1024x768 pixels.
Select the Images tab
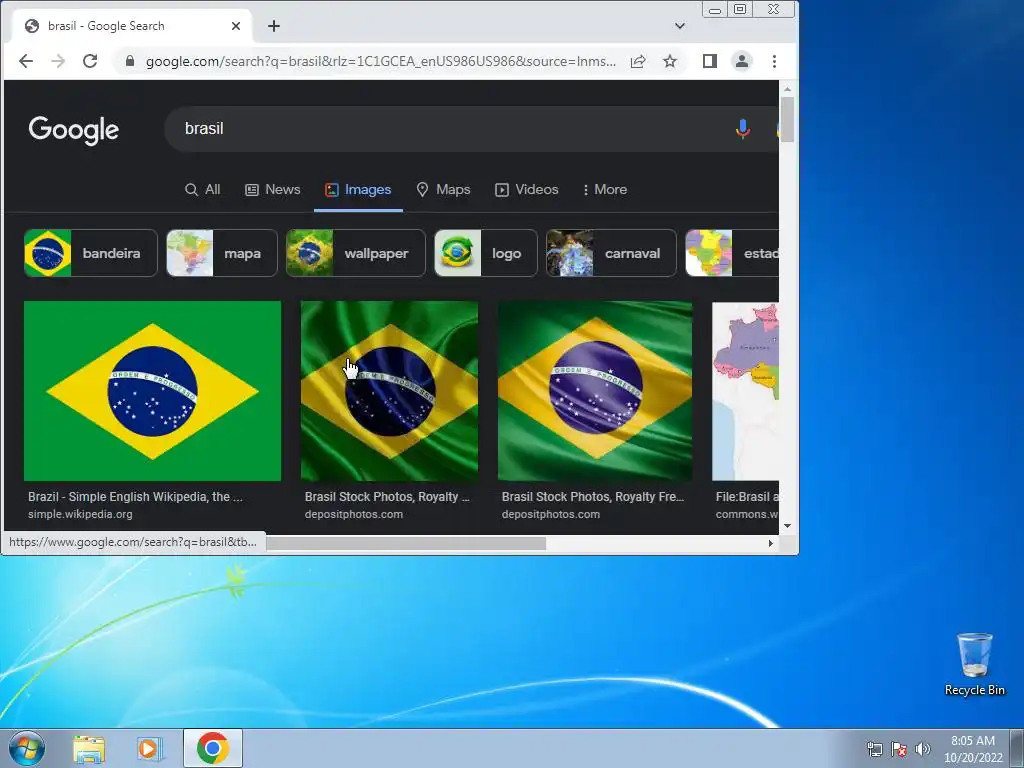(x=359, y=189)
